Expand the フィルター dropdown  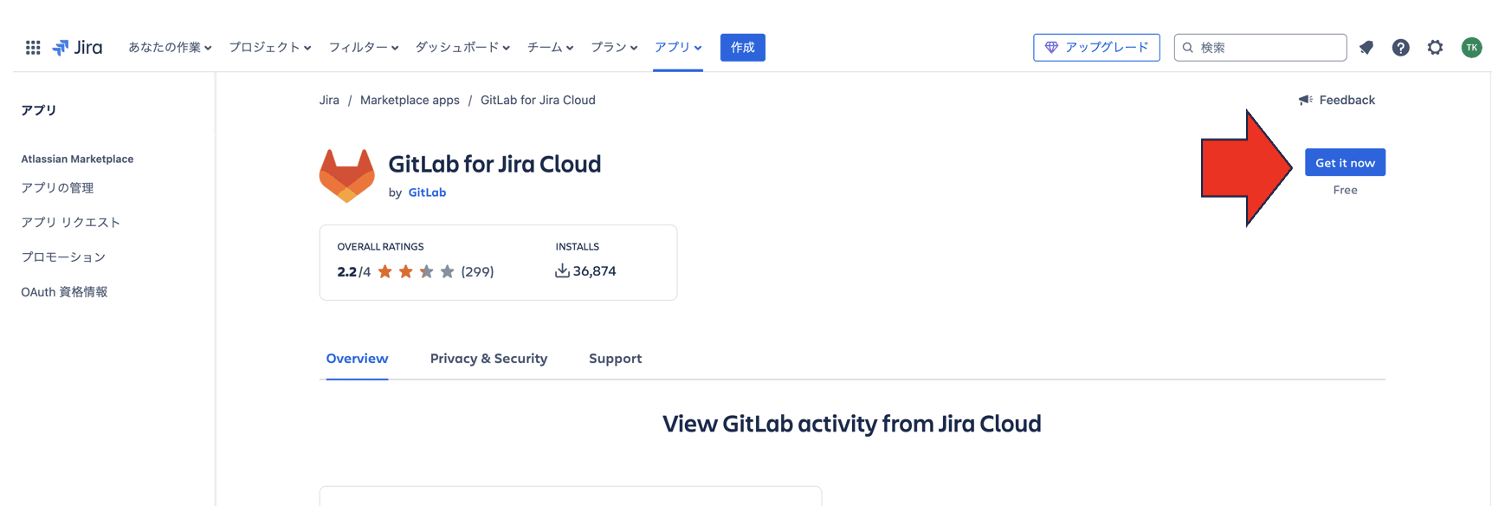364,47
